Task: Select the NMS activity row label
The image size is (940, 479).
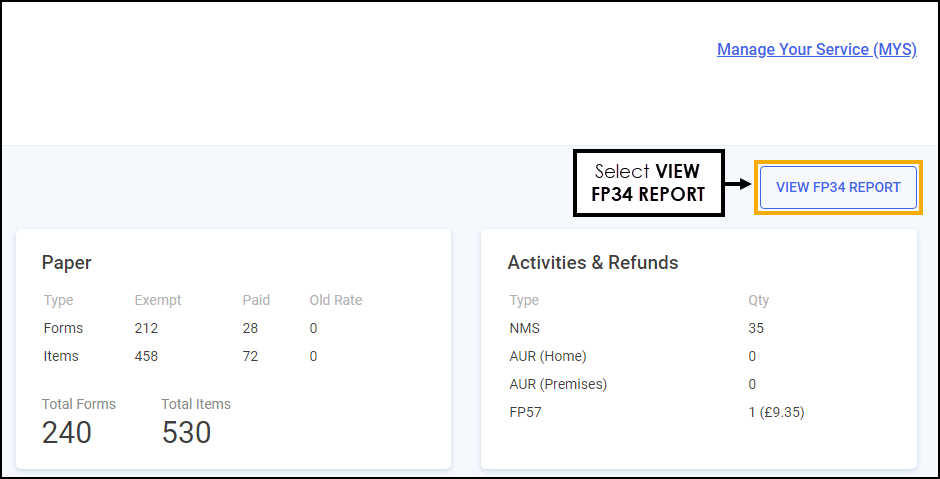Action: [x=525, y=328]
